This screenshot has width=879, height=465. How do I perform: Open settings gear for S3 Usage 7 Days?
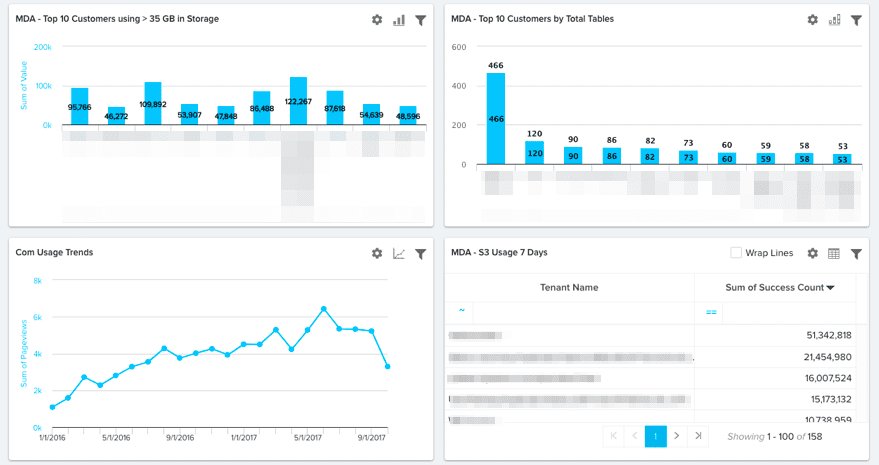point(812,254)
